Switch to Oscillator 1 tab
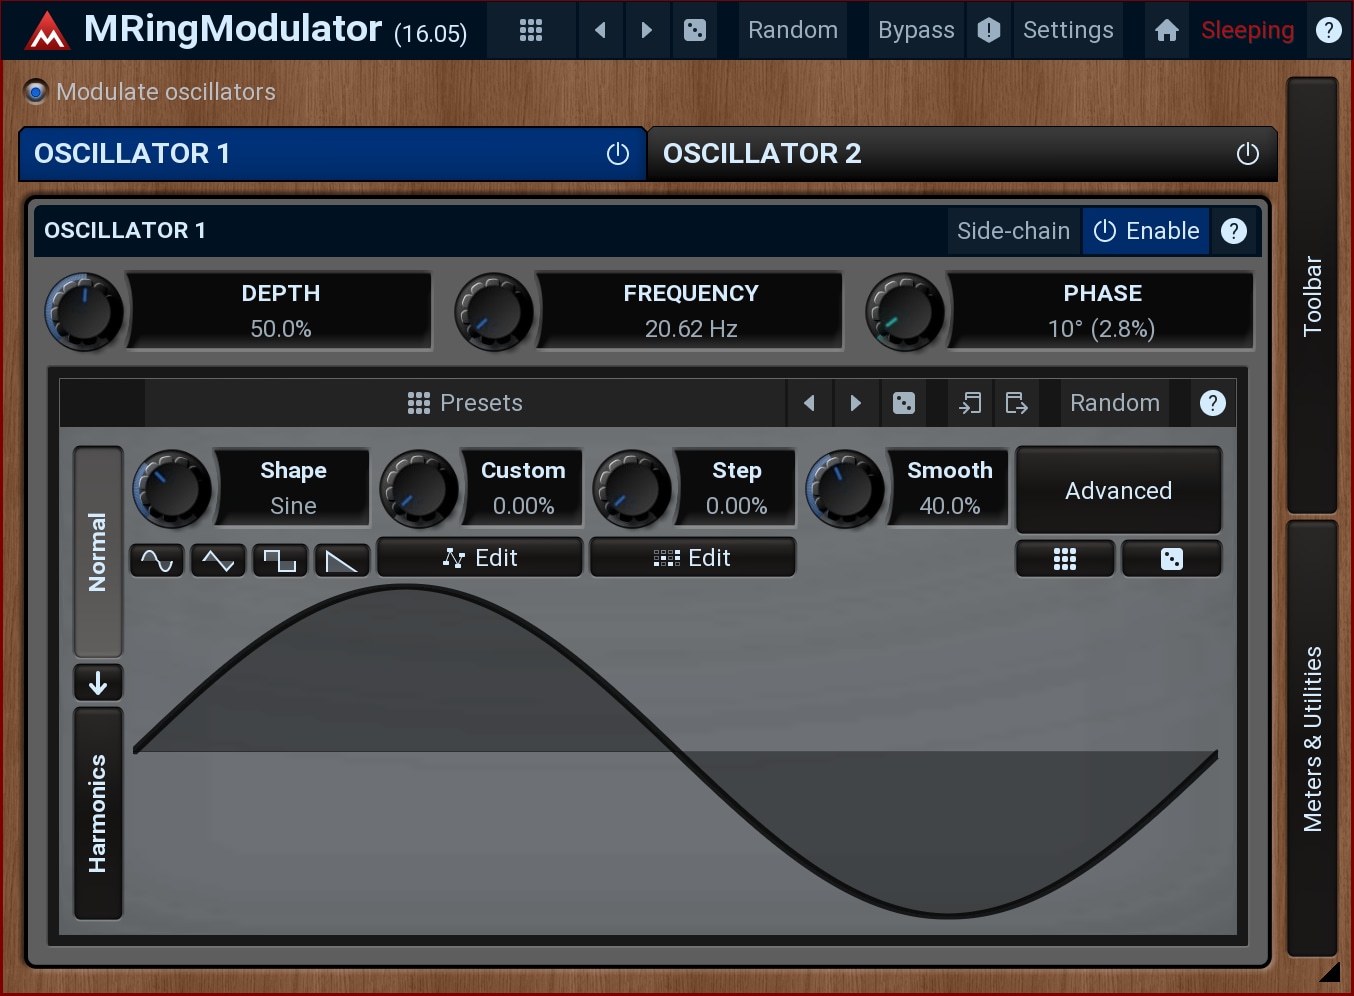 pos(333,154)
